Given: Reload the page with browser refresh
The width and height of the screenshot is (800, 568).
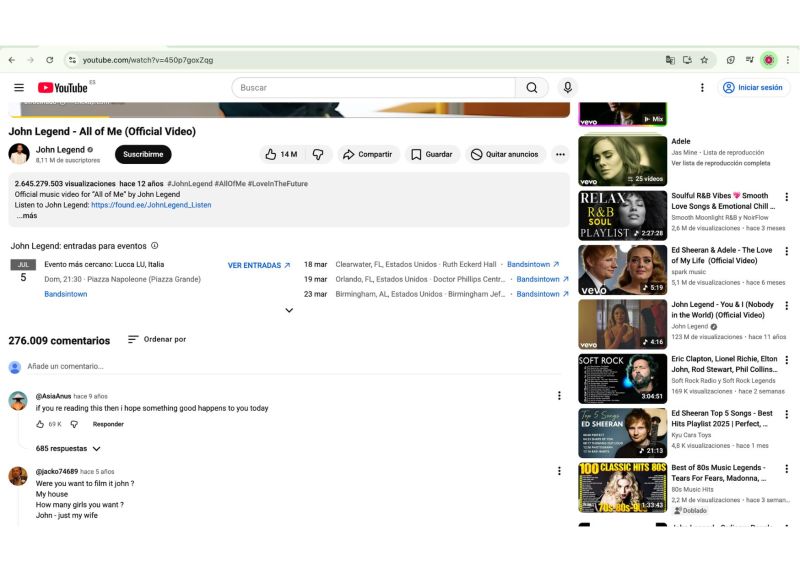Looking at the screenshot, I should click(49, 60).
